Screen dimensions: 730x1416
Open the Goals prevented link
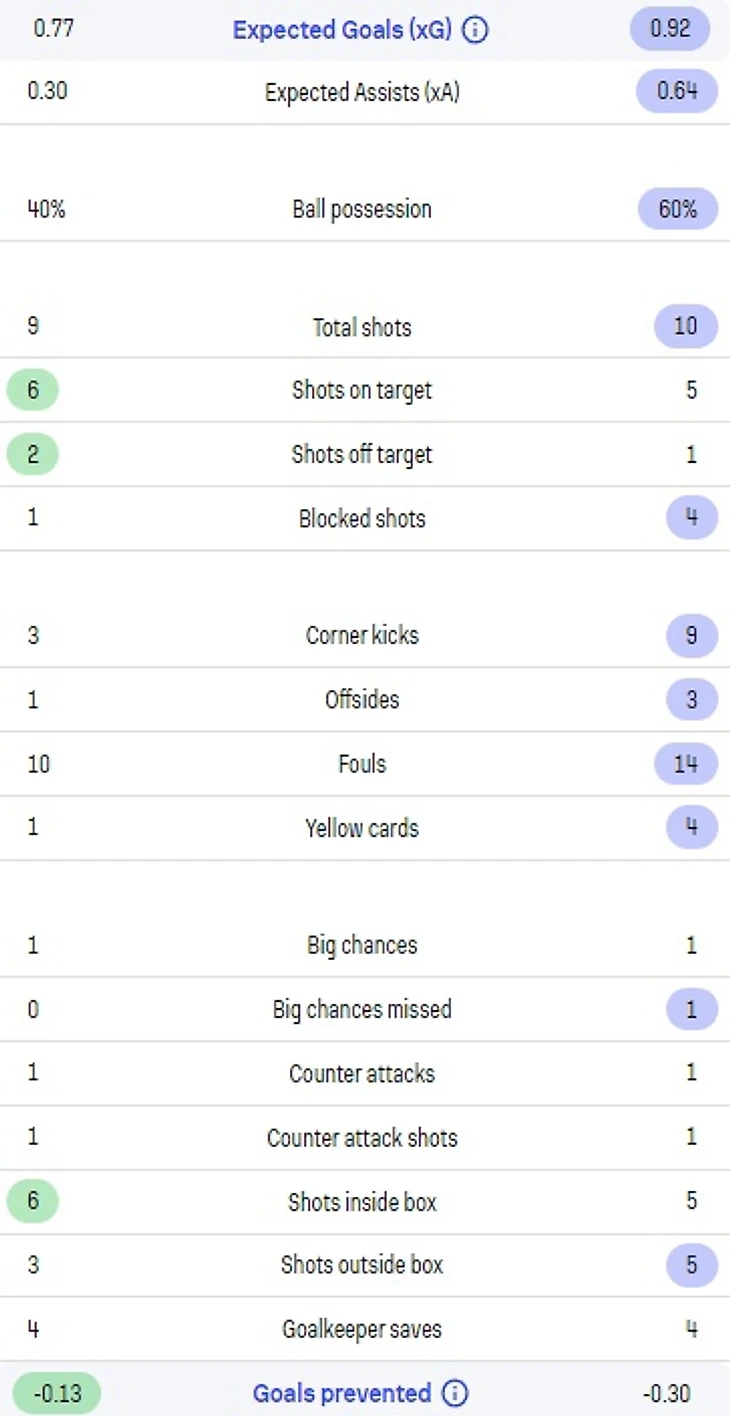click(x=341, y=1393)
